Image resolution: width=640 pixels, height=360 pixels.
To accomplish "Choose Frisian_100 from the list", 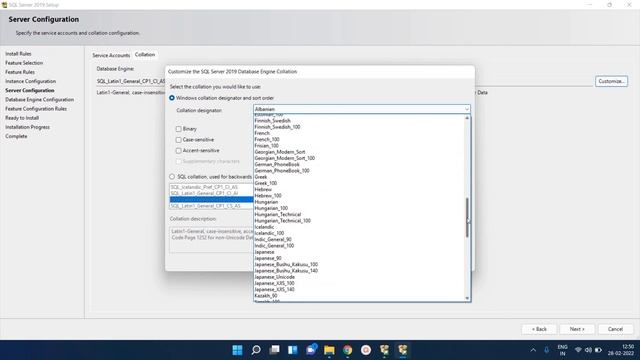I will click(267, 145).
